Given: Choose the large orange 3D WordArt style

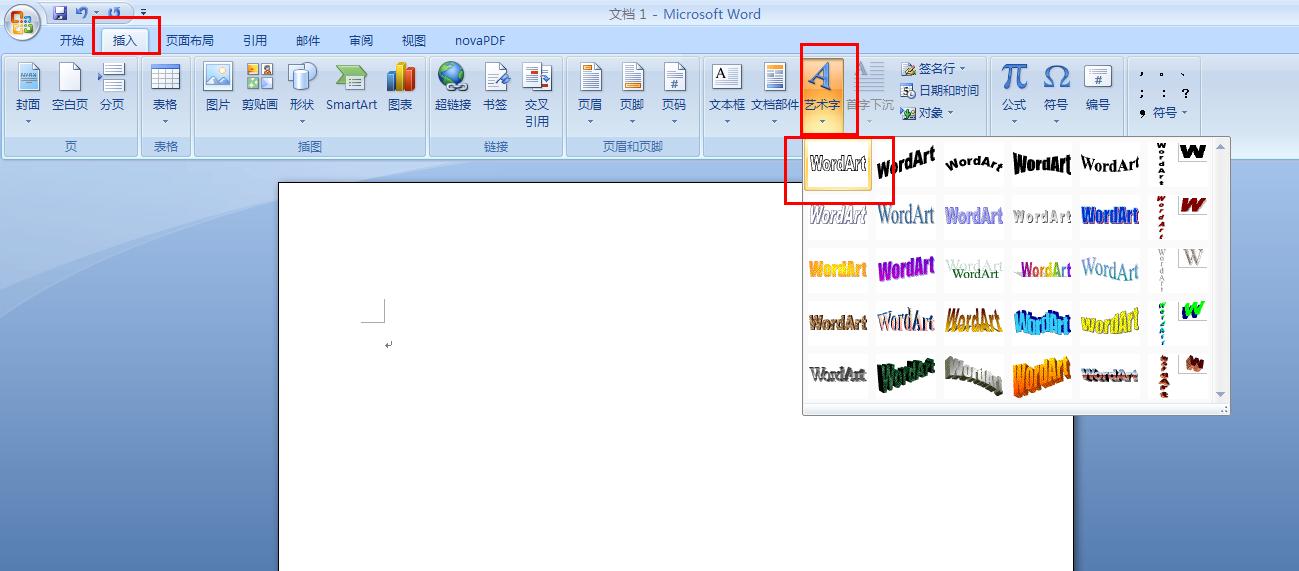Looking at the screenshot, I should (x=1042, y=375).
